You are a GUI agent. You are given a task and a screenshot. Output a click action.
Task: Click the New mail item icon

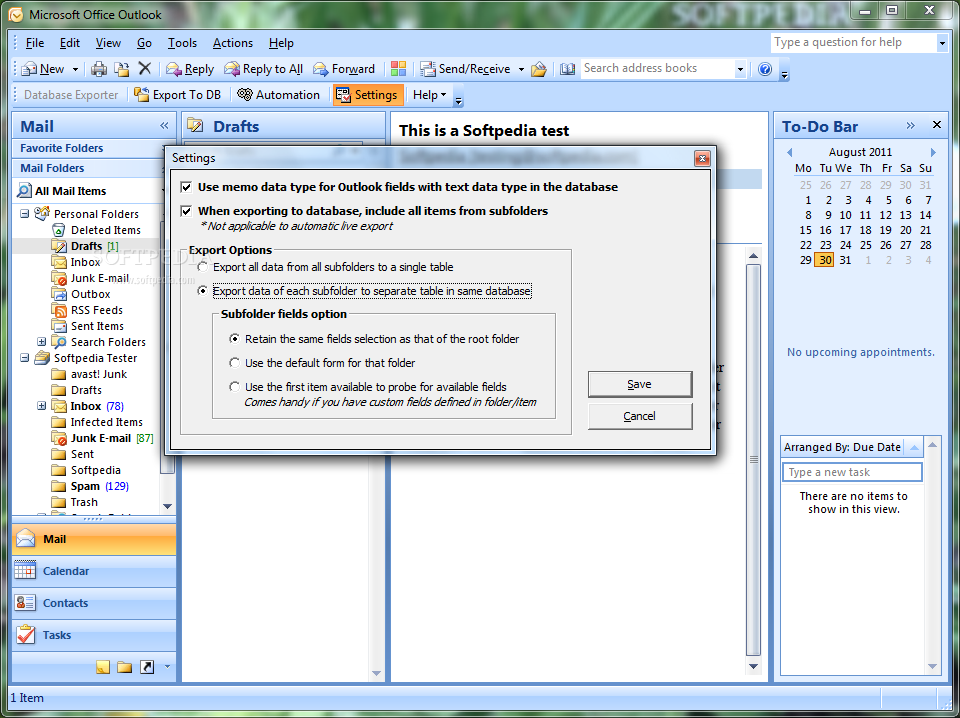coord(28,69)
